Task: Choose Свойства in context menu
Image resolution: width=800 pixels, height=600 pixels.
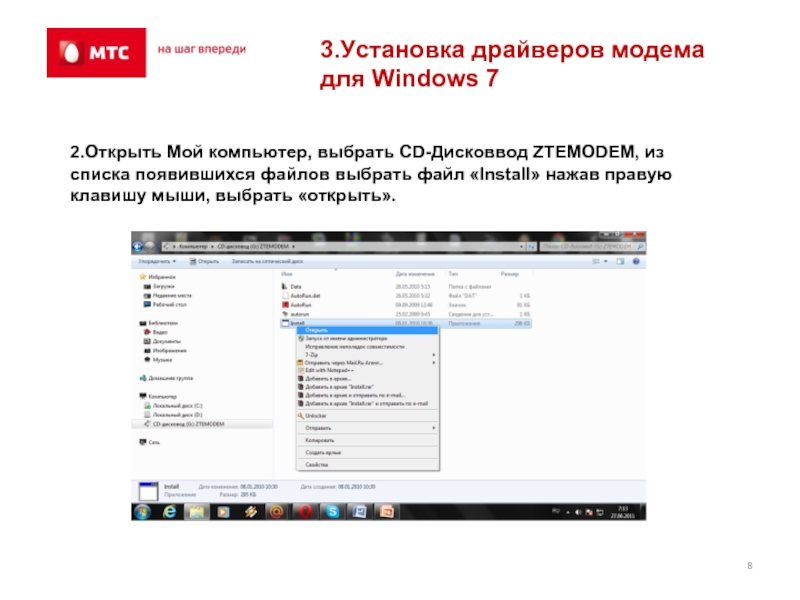Action: click(x=367, y=465)
